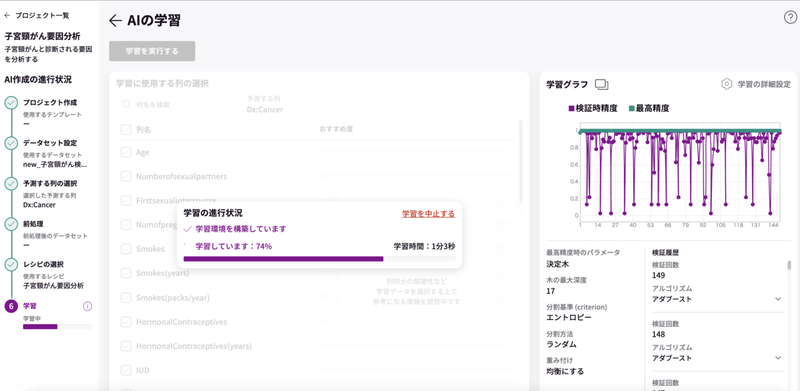This screenshot has height=391, width=800.
Task: Click the おすすめ度 column header
Action: [x=336, y=130]
